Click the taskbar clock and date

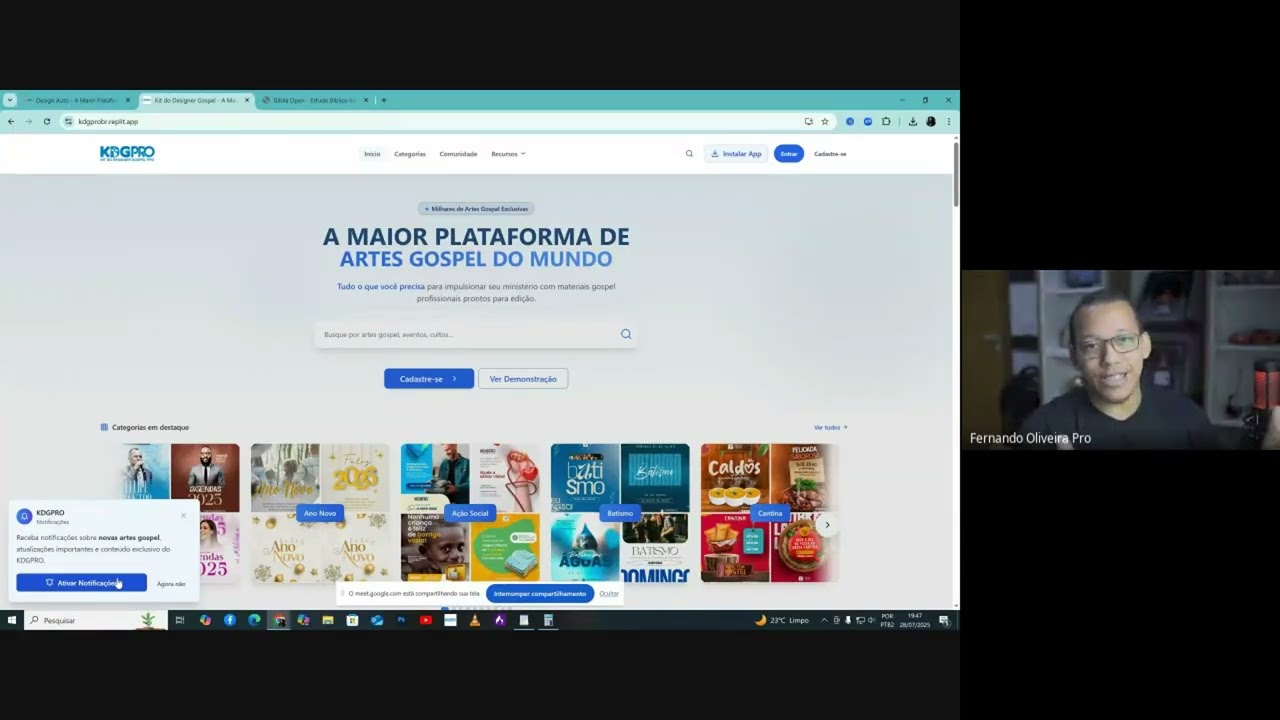[915, 621]
